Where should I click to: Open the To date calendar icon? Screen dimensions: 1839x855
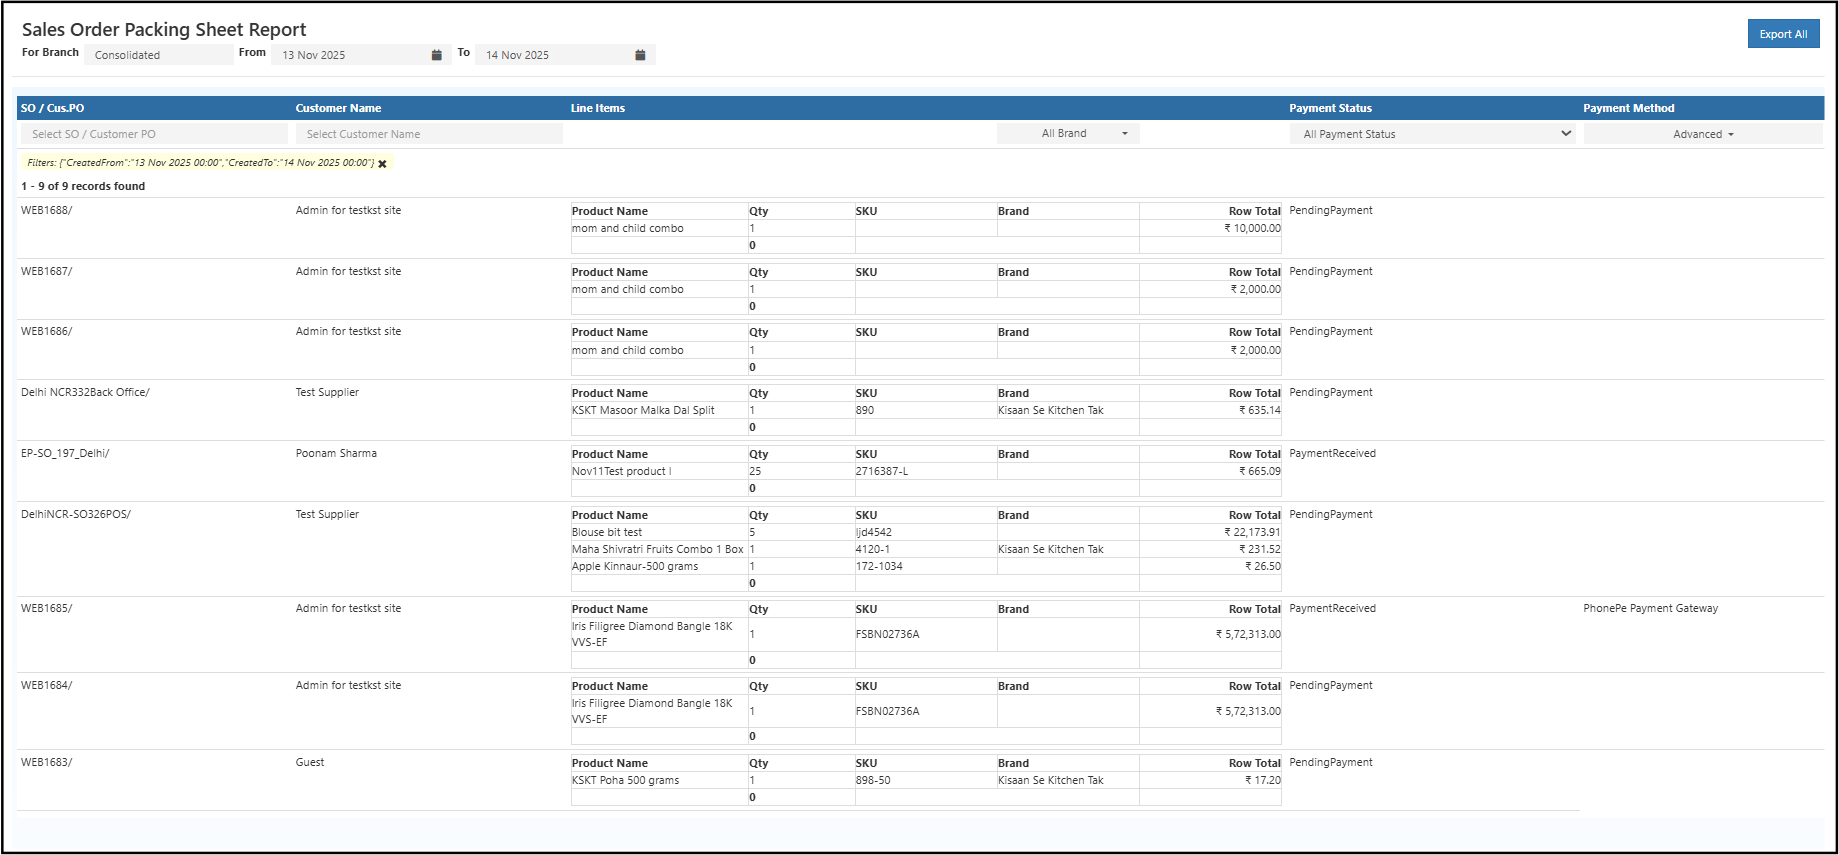[640, 55]
